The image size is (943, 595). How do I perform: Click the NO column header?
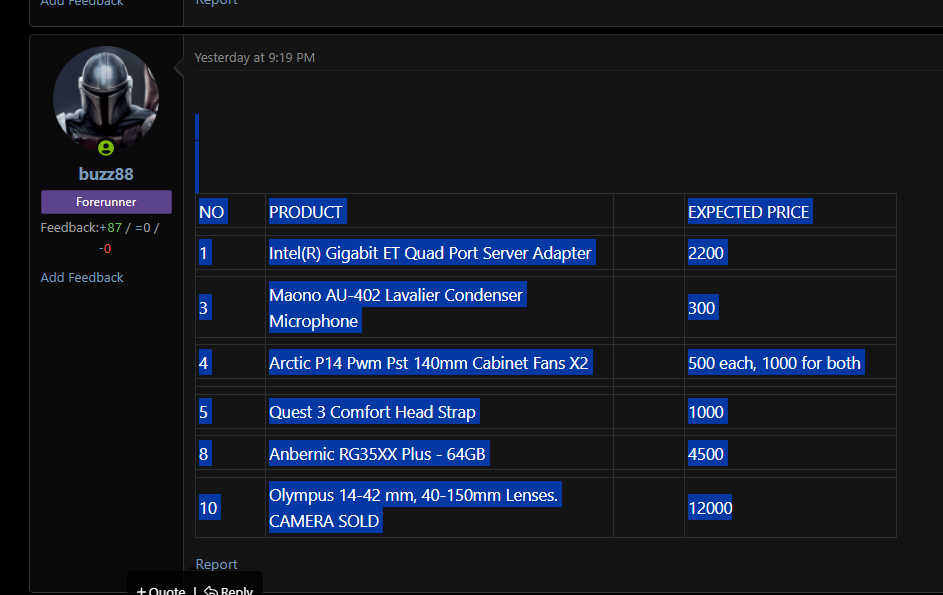(x=212, y=212)
